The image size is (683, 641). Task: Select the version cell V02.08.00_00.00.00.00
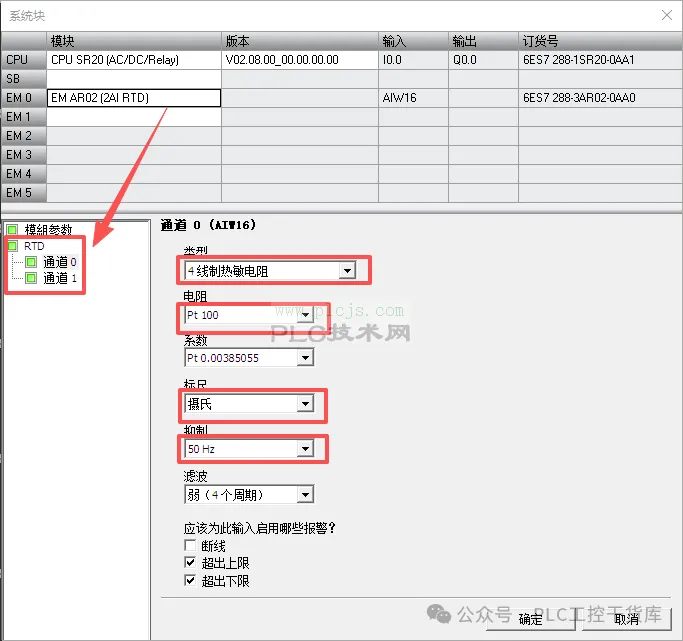(x=300, y=60)
